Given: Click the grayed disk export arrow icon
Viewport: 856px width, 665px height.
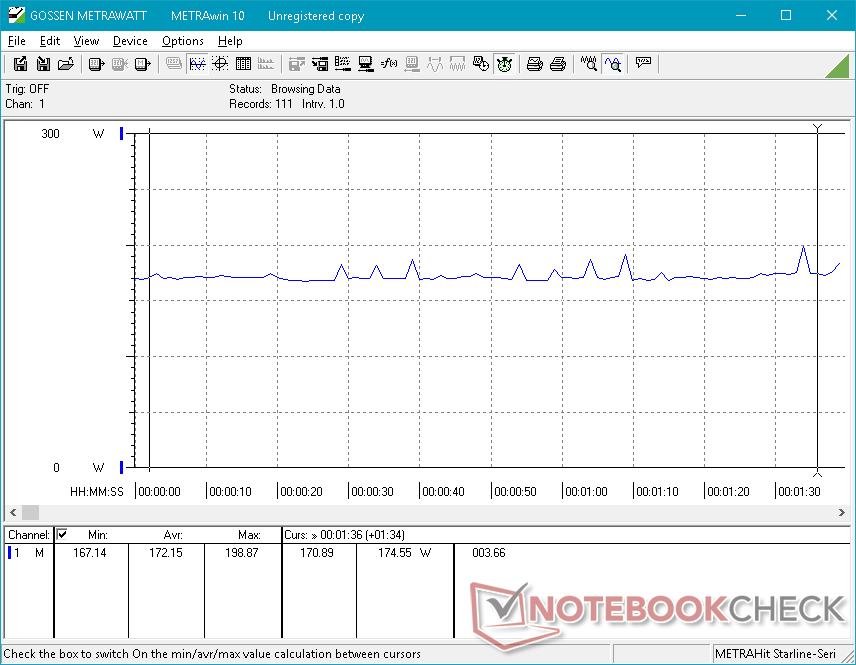Looking at the screenshot, I should tap(296, 64).
